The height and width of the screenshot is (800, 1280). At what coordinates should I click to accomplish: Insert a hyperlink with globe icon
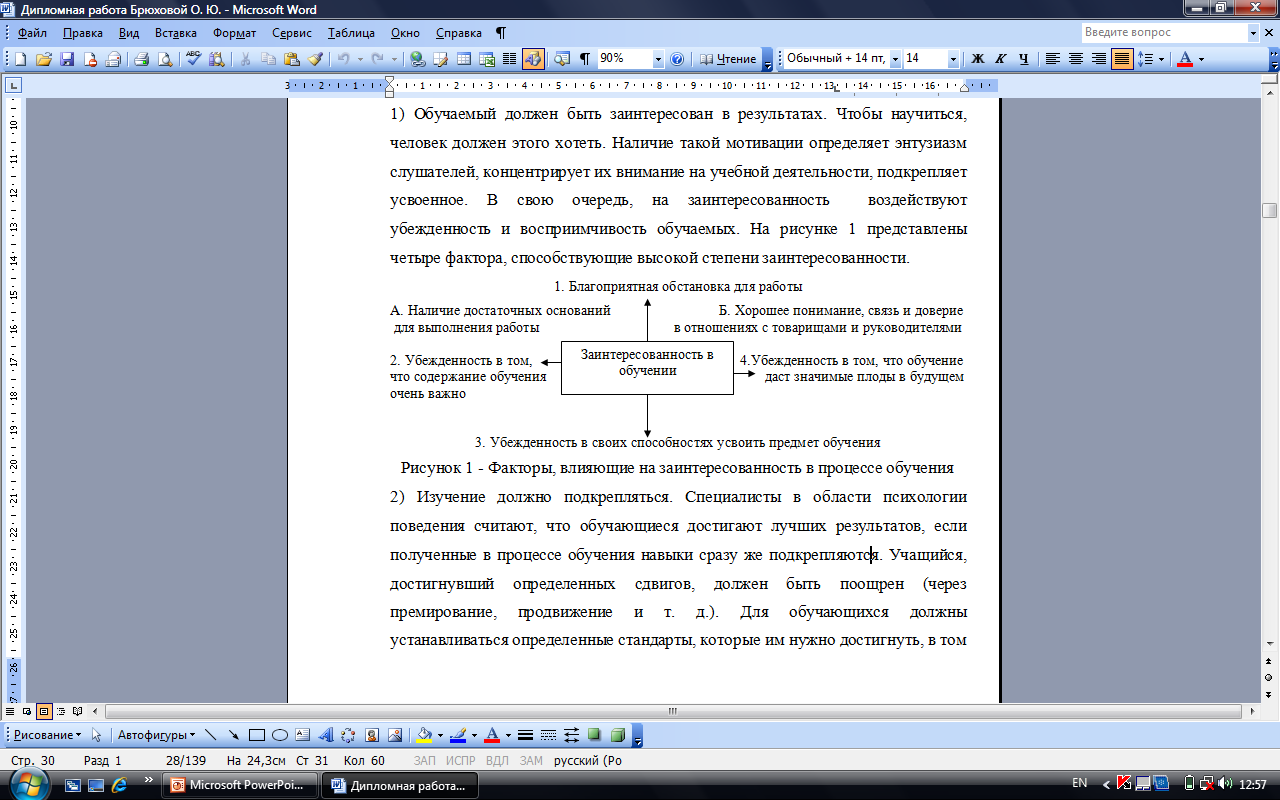click(417, 59)
